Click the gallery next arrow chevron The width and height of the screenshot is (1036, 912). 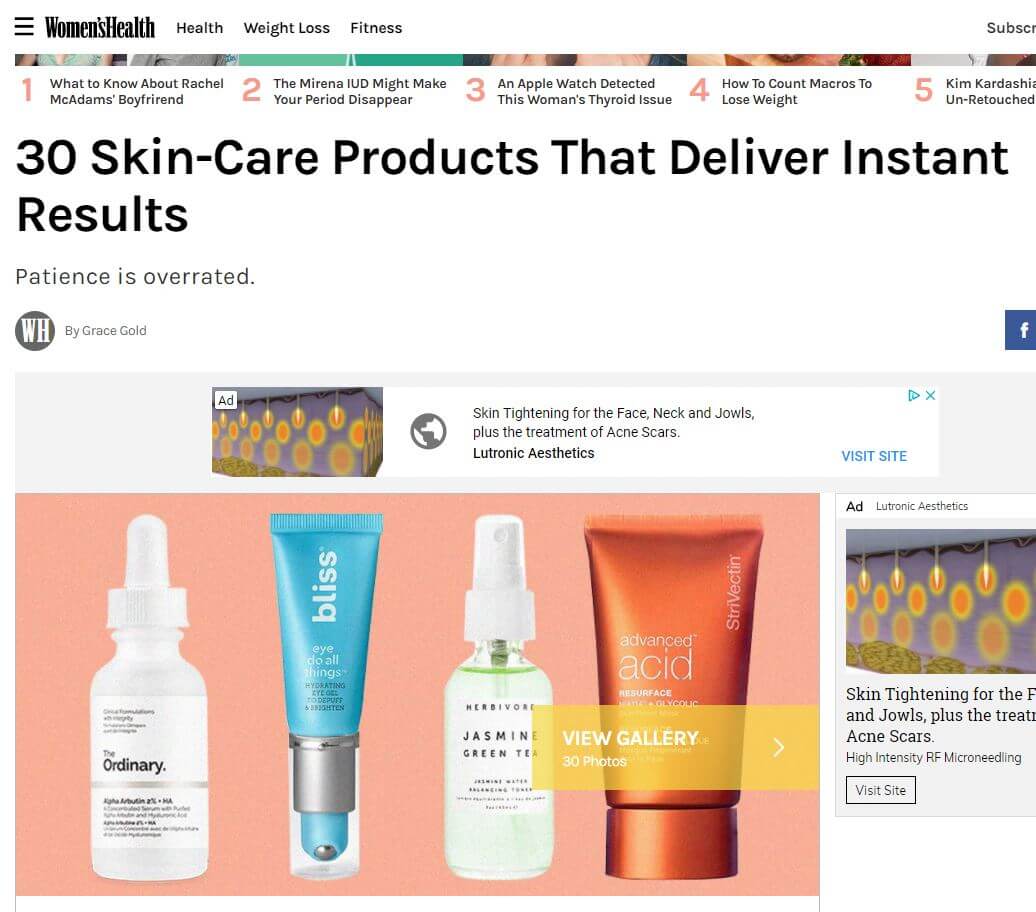(778, 747)
